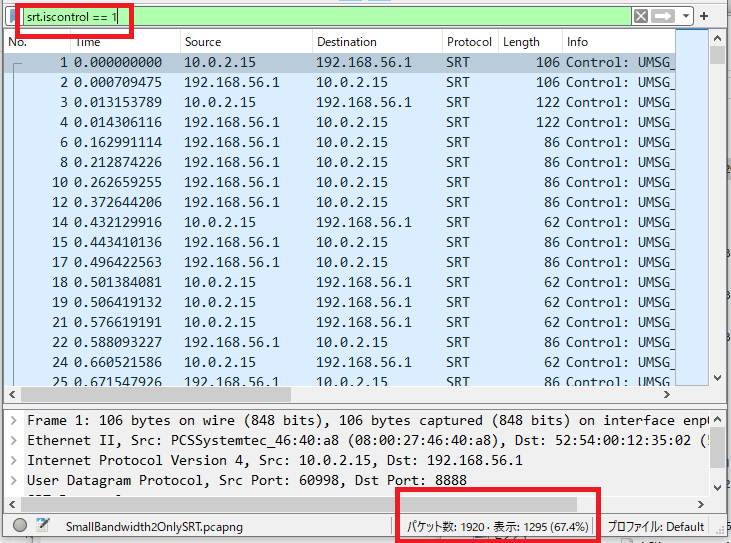Select packet at time 0.576619191
This screenshot has width=731, height=543.
(339, 323)
